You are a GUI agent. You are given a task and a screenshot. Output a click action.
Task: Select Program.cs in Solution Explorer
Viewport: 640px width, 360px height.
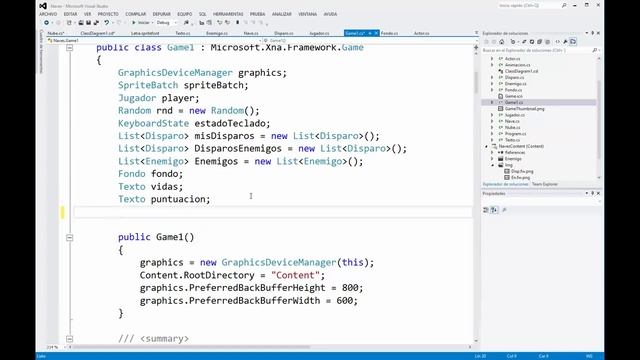(x=515, y=133)
